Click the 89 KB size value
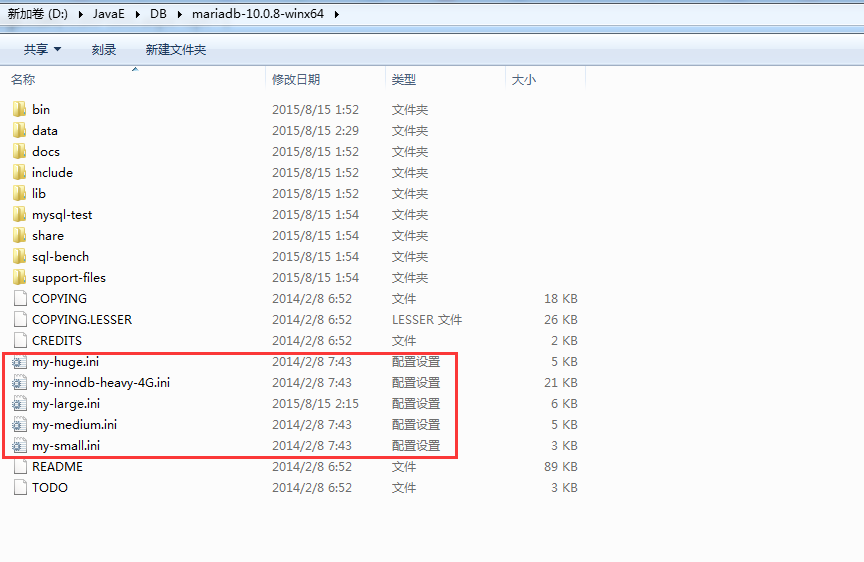This screenshot has width=864, height=562. (560, 467)
